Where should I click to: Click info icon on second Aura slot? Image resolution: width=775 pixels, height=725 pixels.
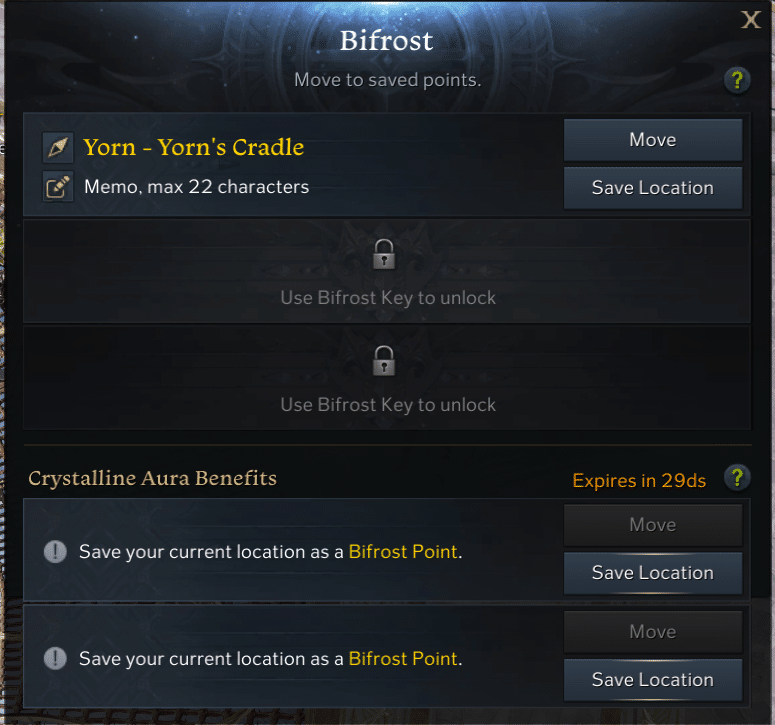pyautogui.click(x=55, y=658)
